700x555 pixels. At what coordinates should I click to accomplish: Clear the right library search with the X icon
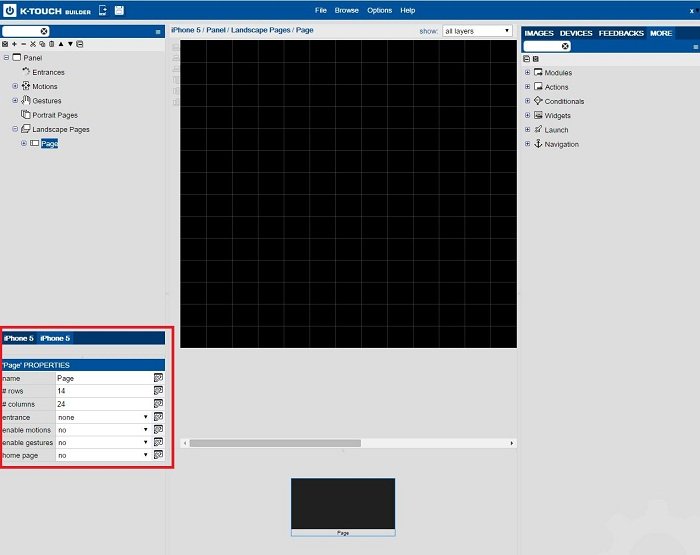coord(565,46)
